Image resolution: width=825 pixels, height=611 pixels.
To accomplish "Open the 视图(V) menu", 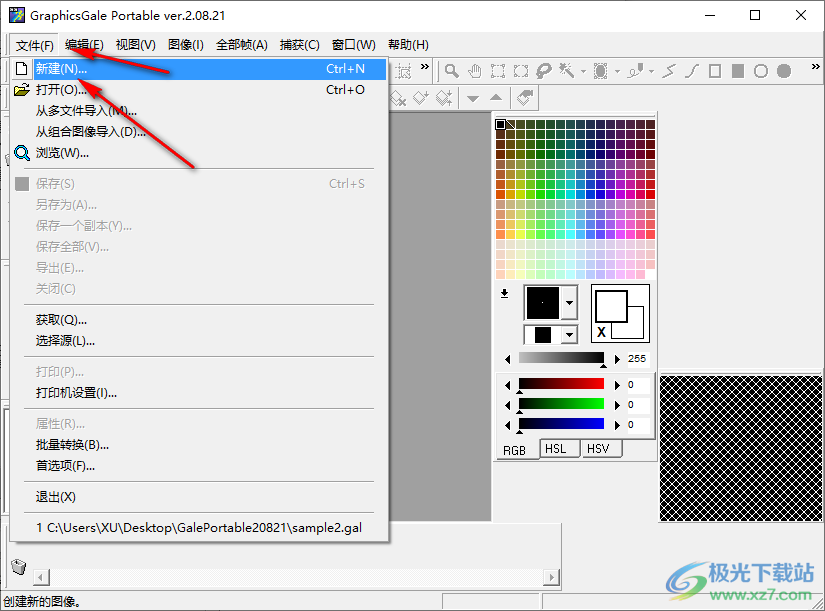I will pyautogui.click(x=136, y=45).
